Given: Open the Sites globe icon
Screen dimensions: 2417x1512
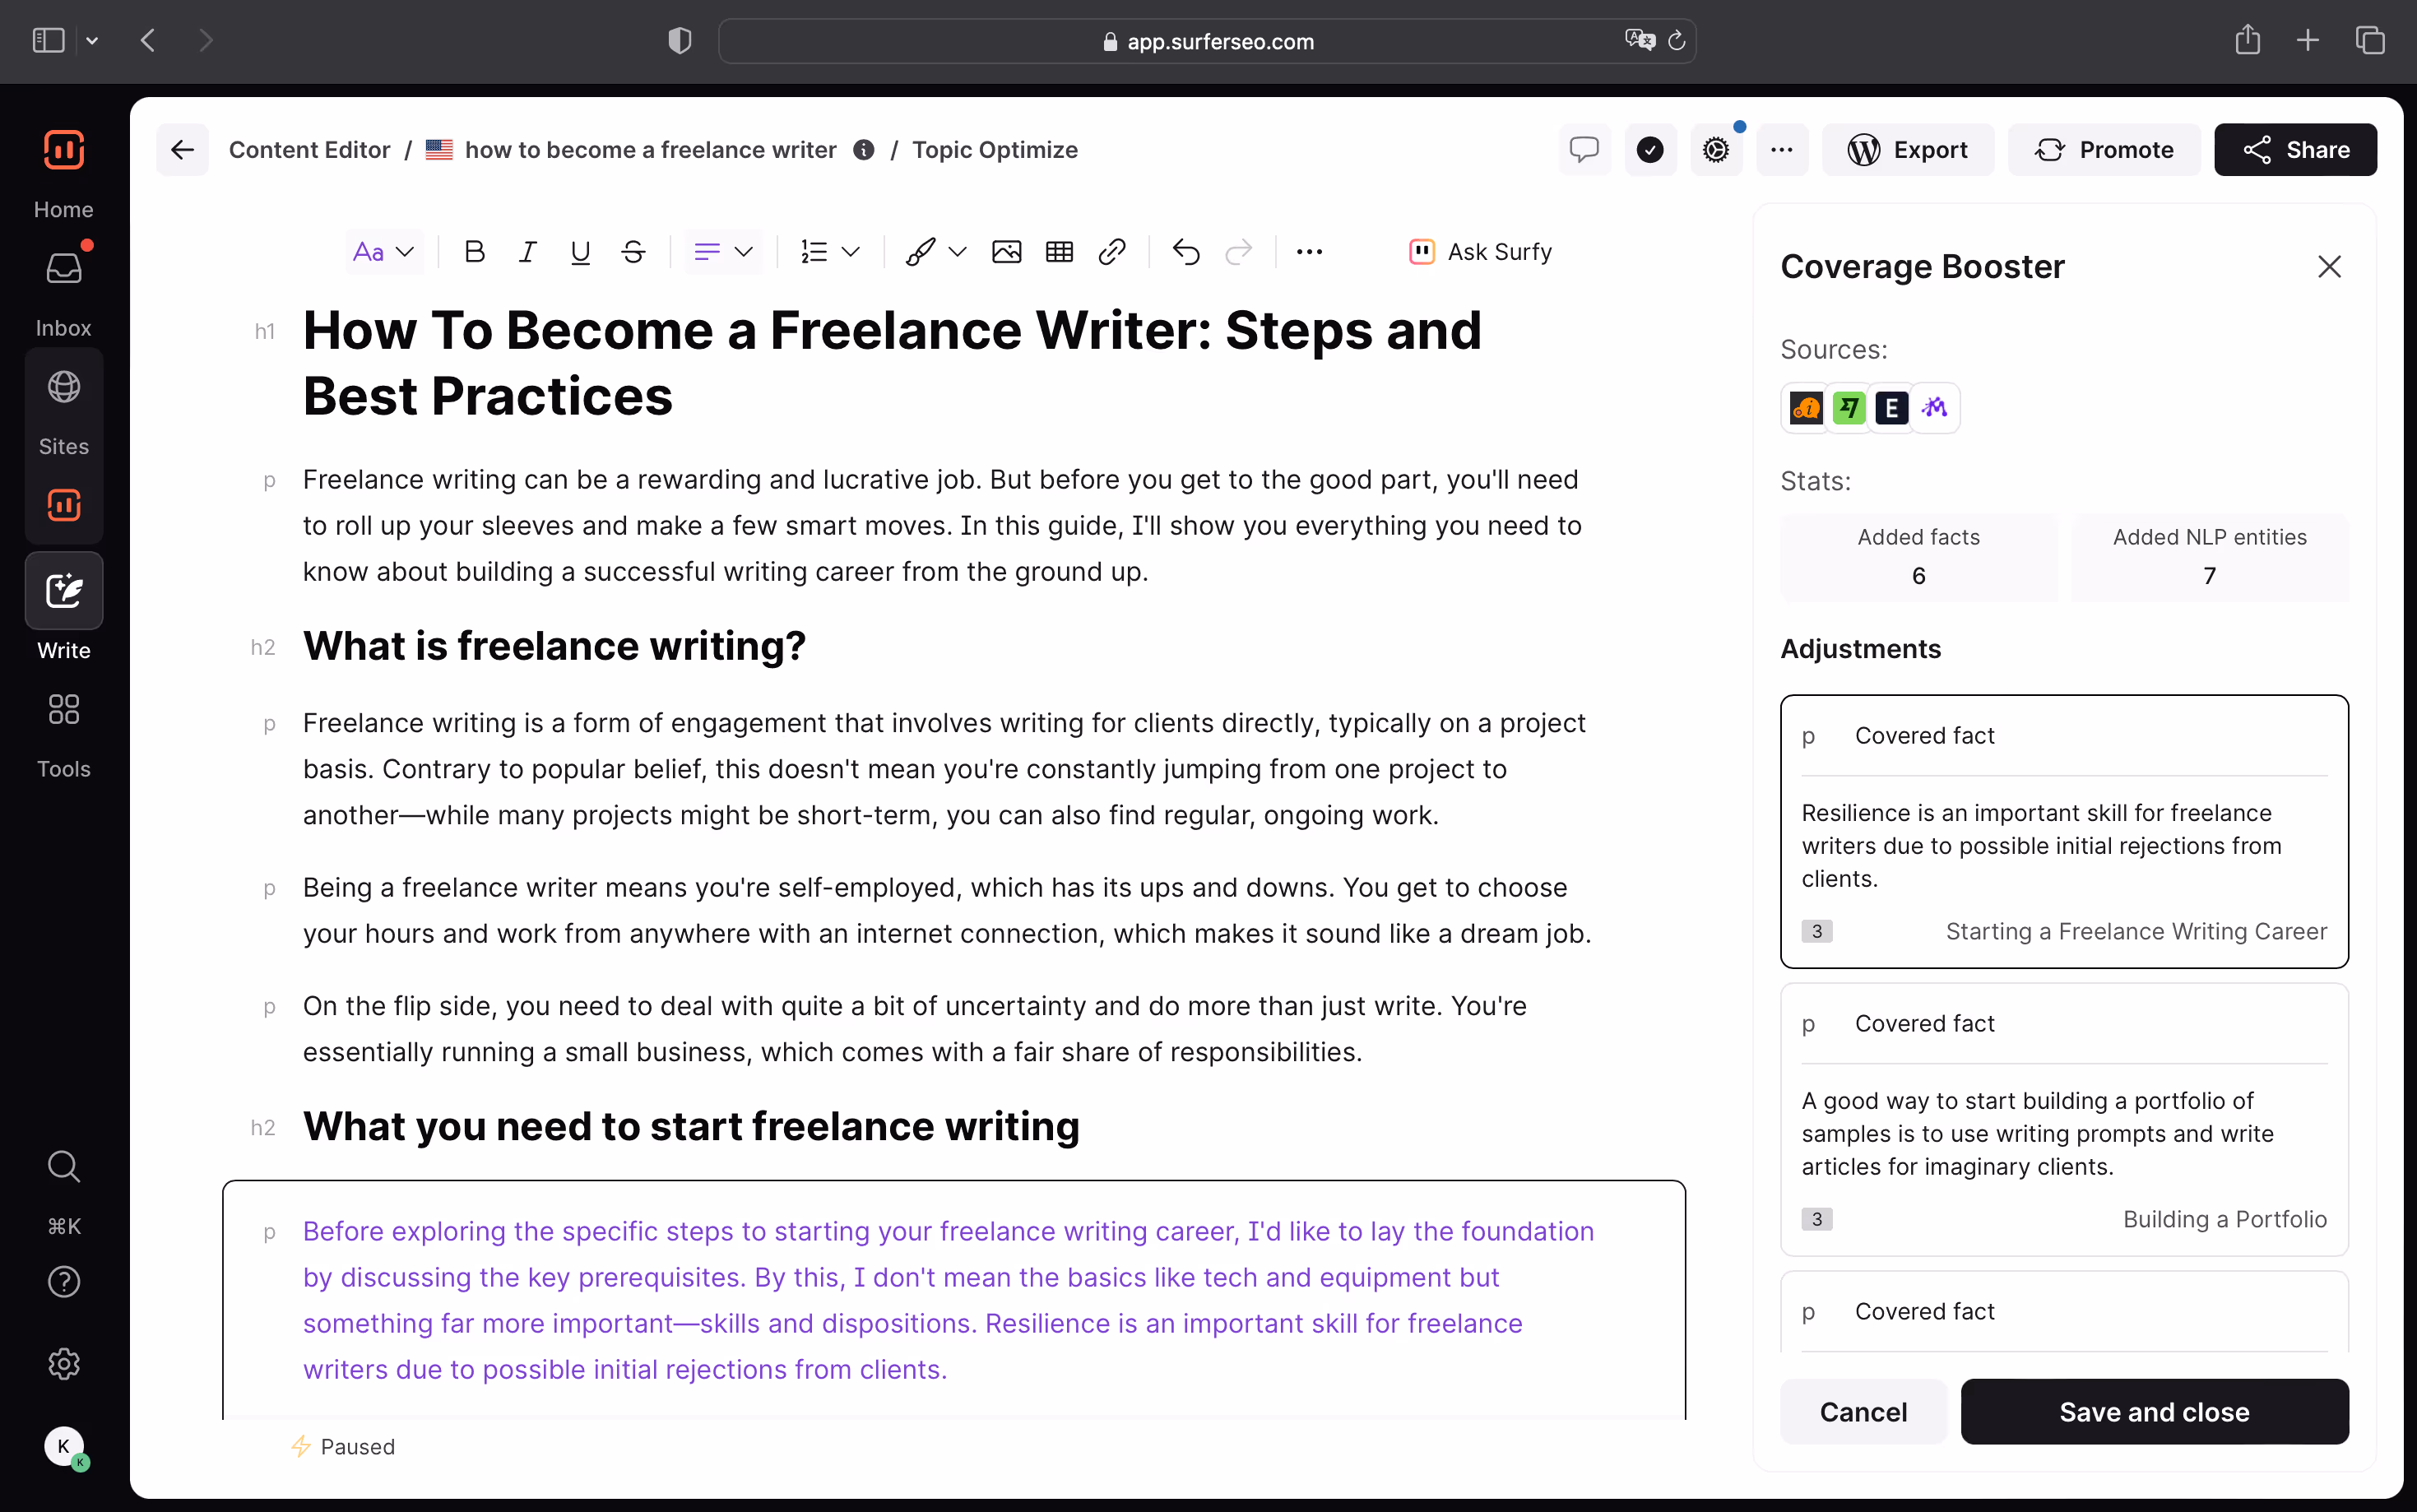Looking at the screenshot, I should tap(63, 387).
